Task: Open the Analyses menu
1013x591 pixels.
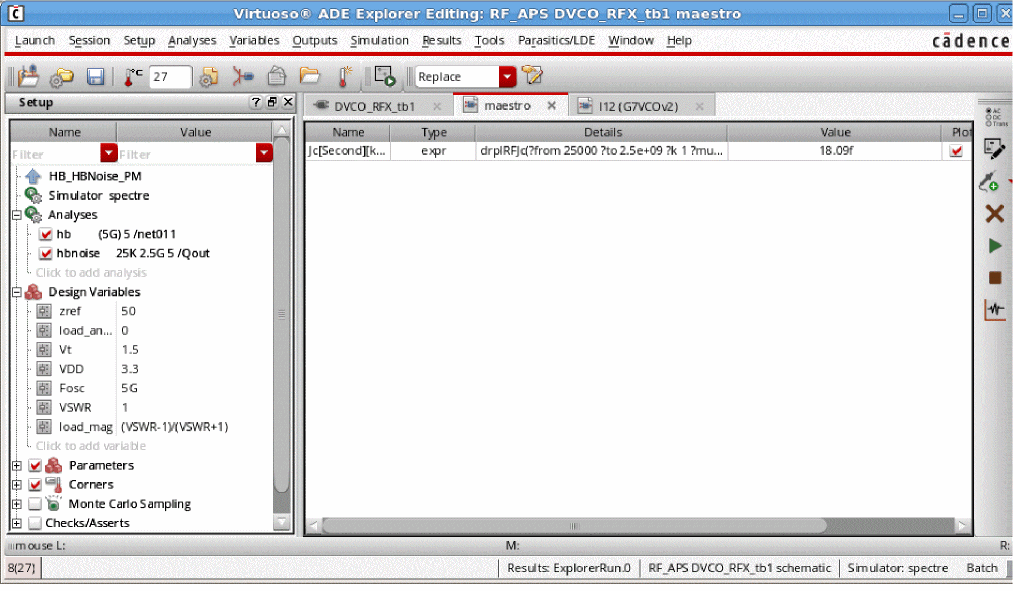Action: [x=192, y=40]
